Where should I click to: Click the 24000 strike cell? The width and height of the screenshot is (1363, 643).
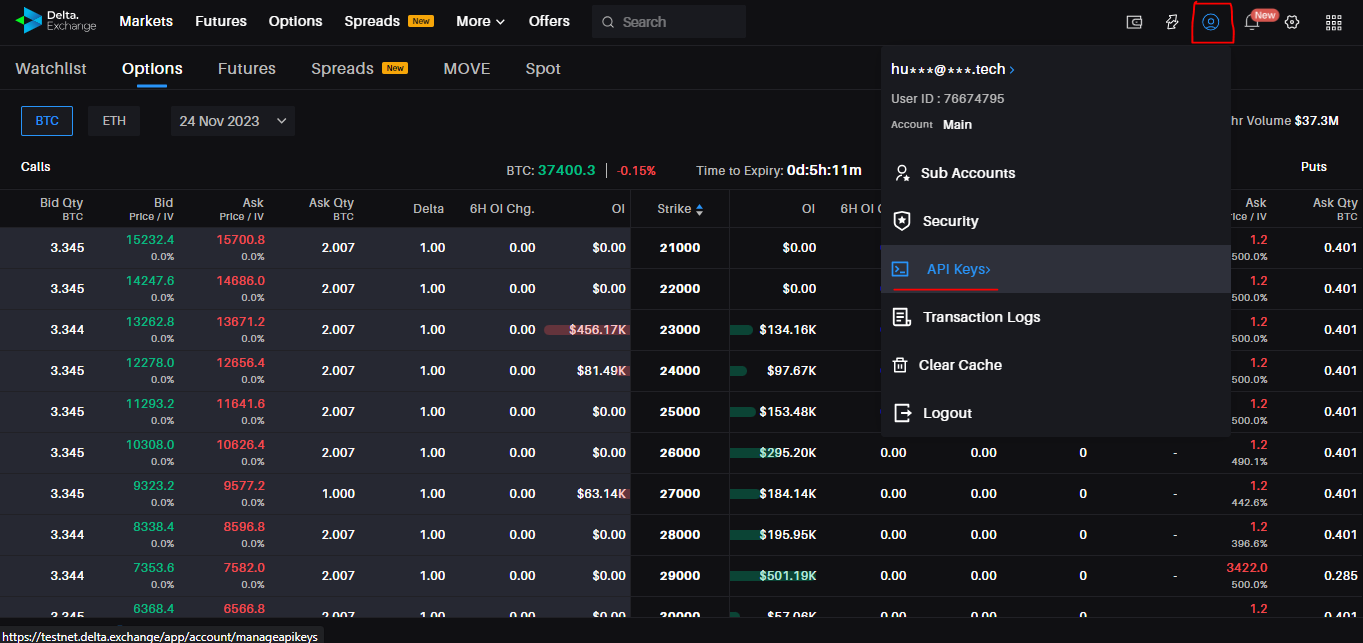tap(680, 371)
